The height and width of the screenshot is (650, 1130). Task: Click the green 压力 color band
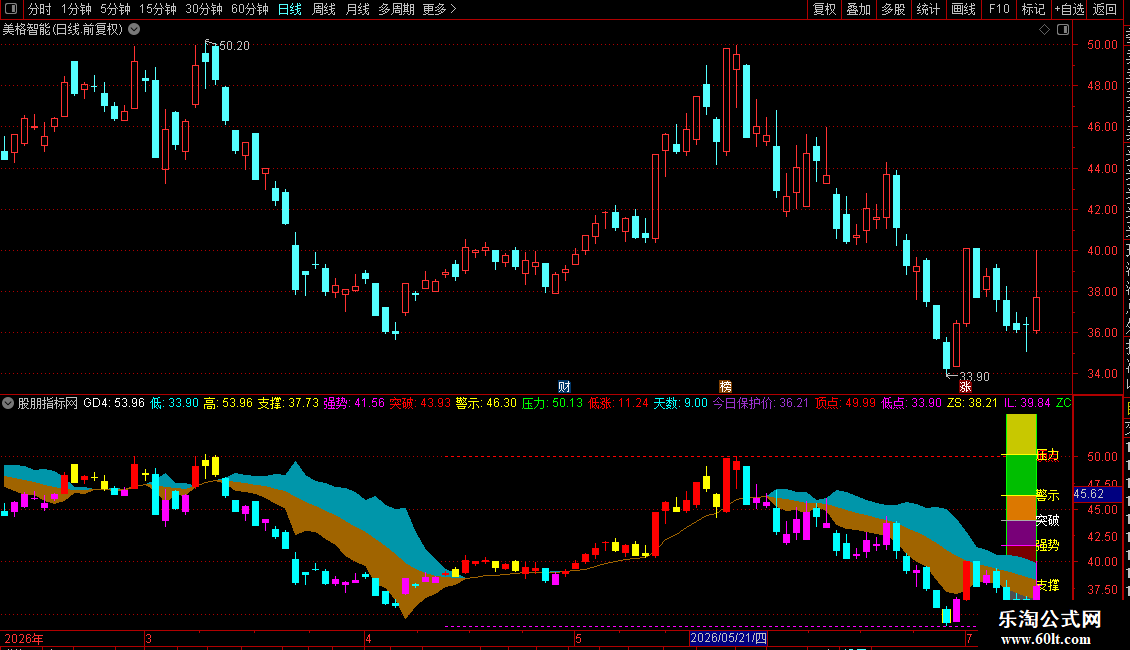coord(1020,475)
